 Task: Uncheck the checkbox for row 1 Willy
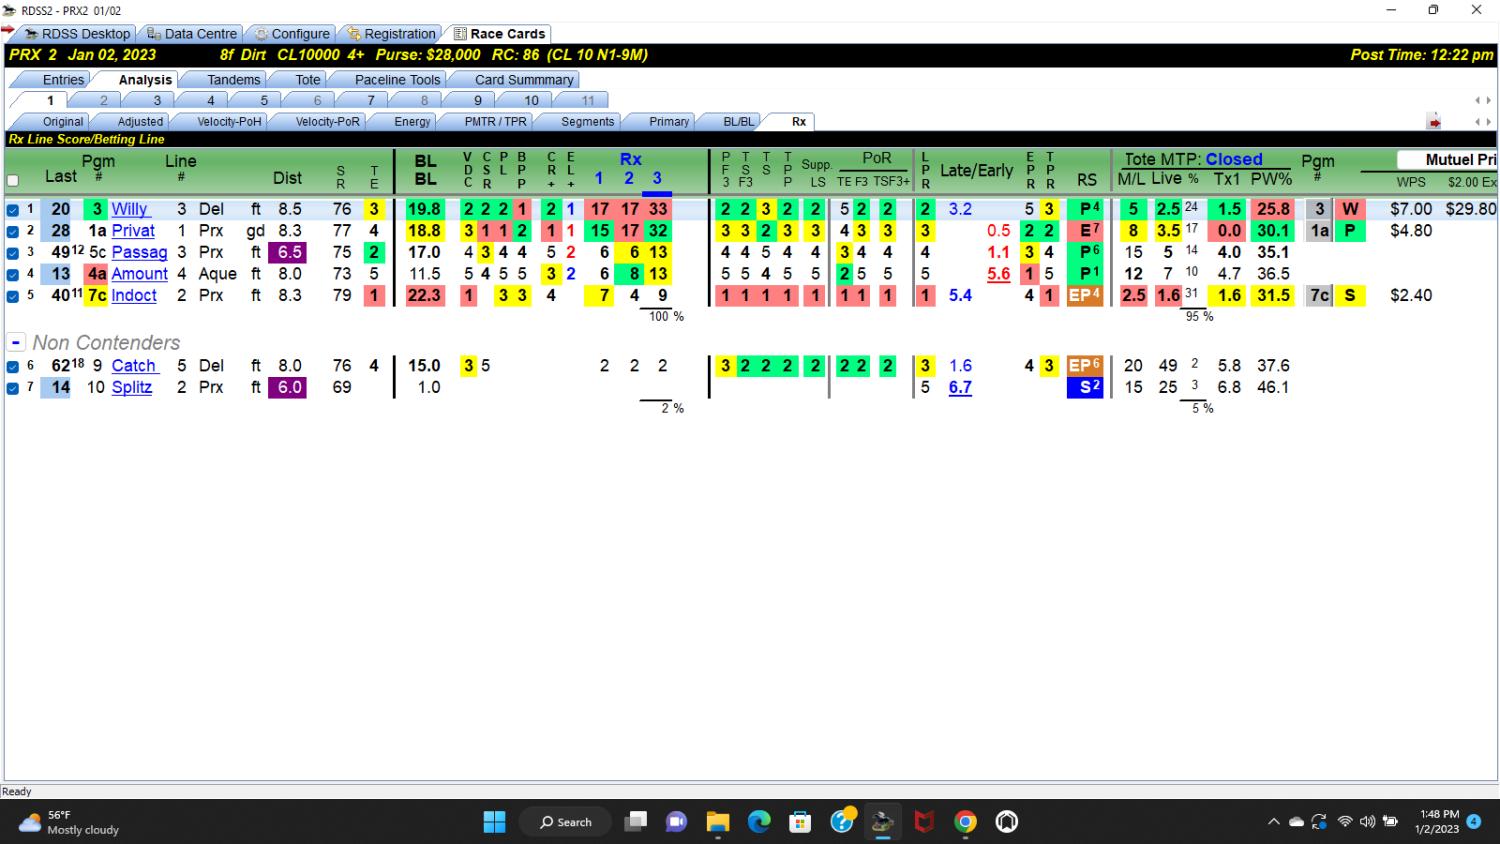point(13,210)
